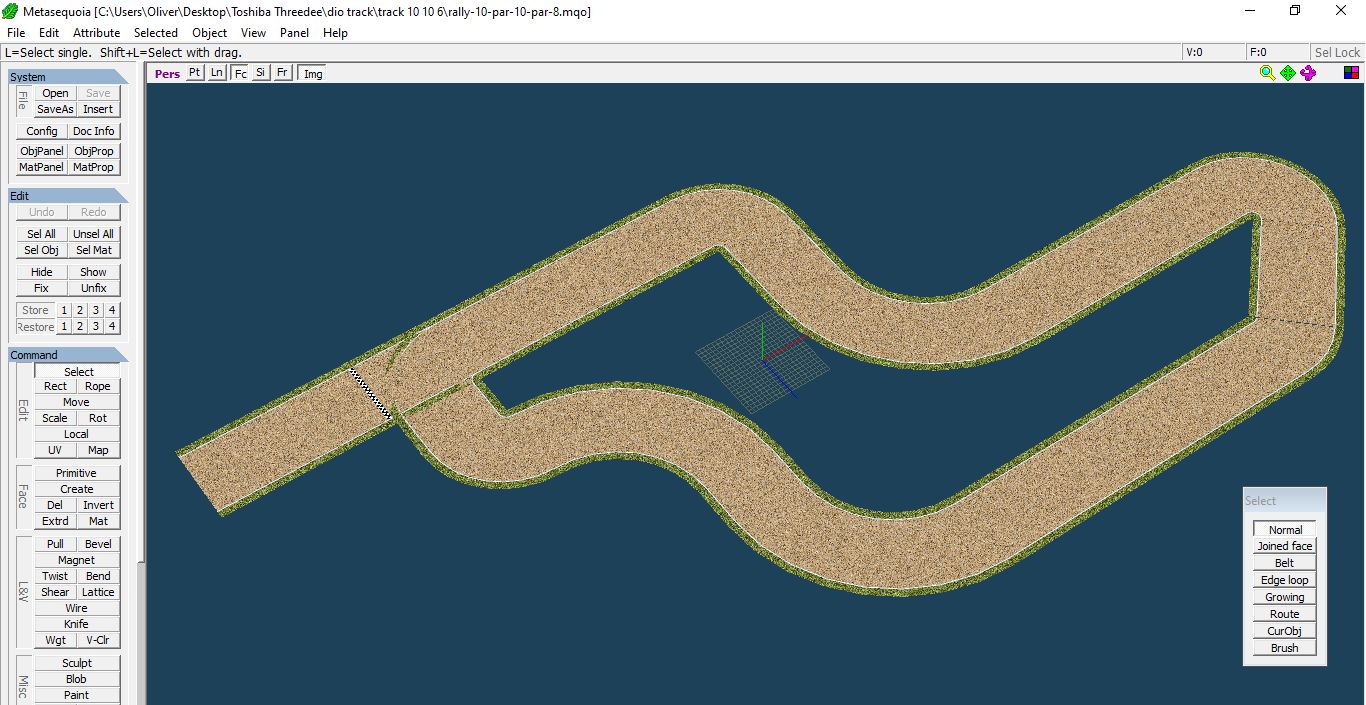Activate the Paint command
Screen dimensions: 1366x705
[76, 695]
